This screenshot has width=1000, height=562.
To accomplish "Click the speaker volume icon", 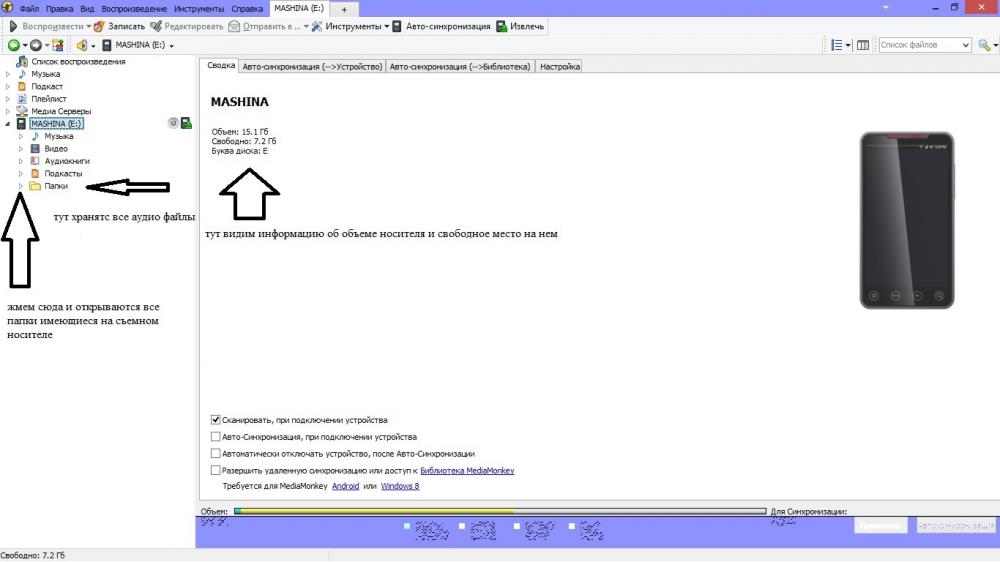I will pos(82,45).
